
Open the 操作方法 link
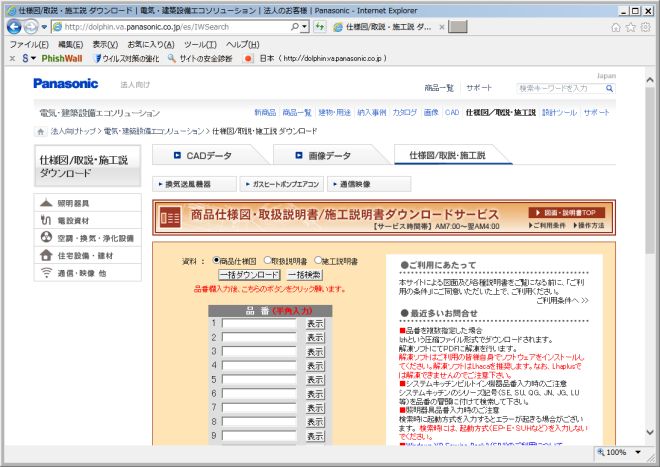589,226
